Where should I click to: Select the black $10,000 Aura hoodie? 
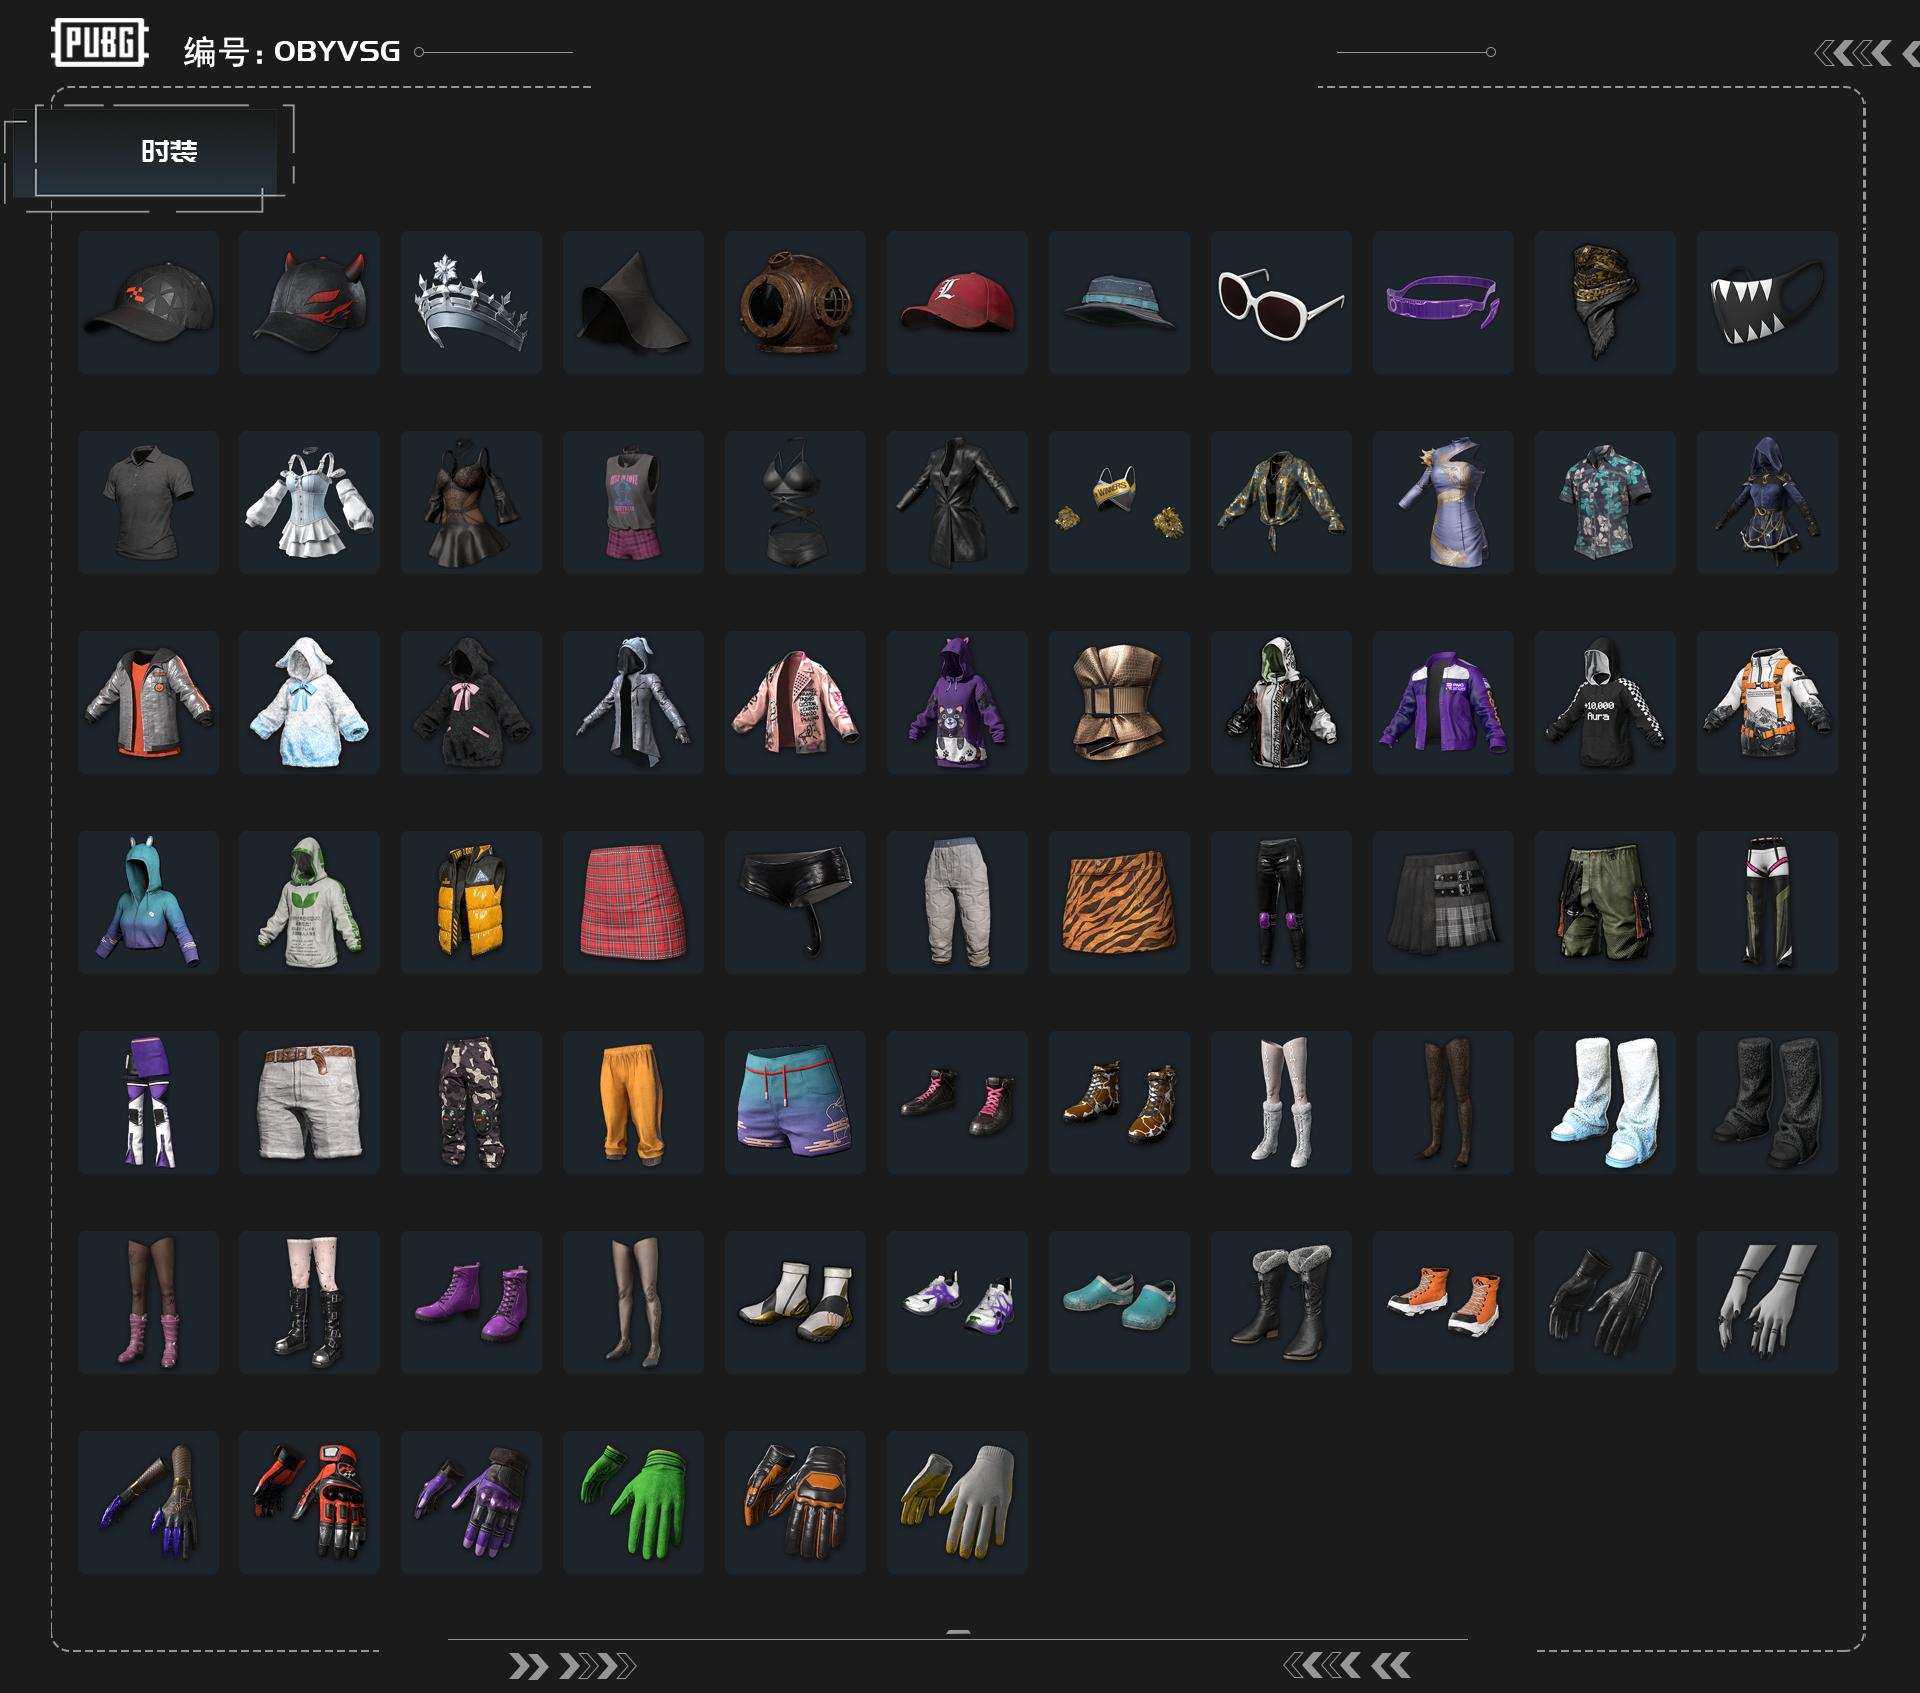tap(1605, 702)
